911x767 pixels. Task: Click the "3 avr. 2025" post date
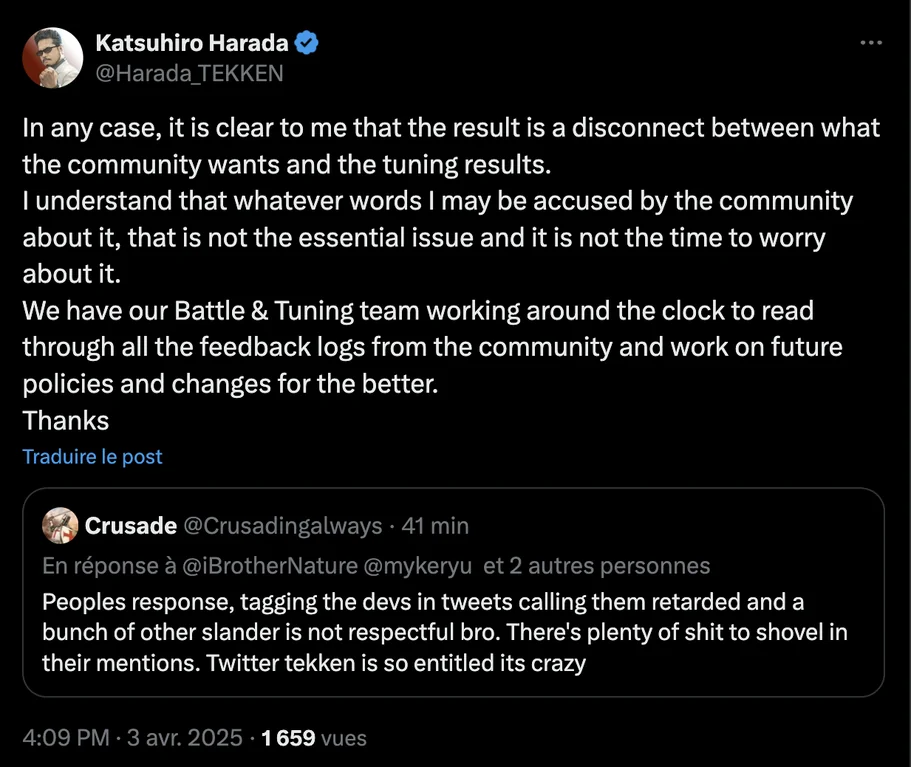pos(183,738)
